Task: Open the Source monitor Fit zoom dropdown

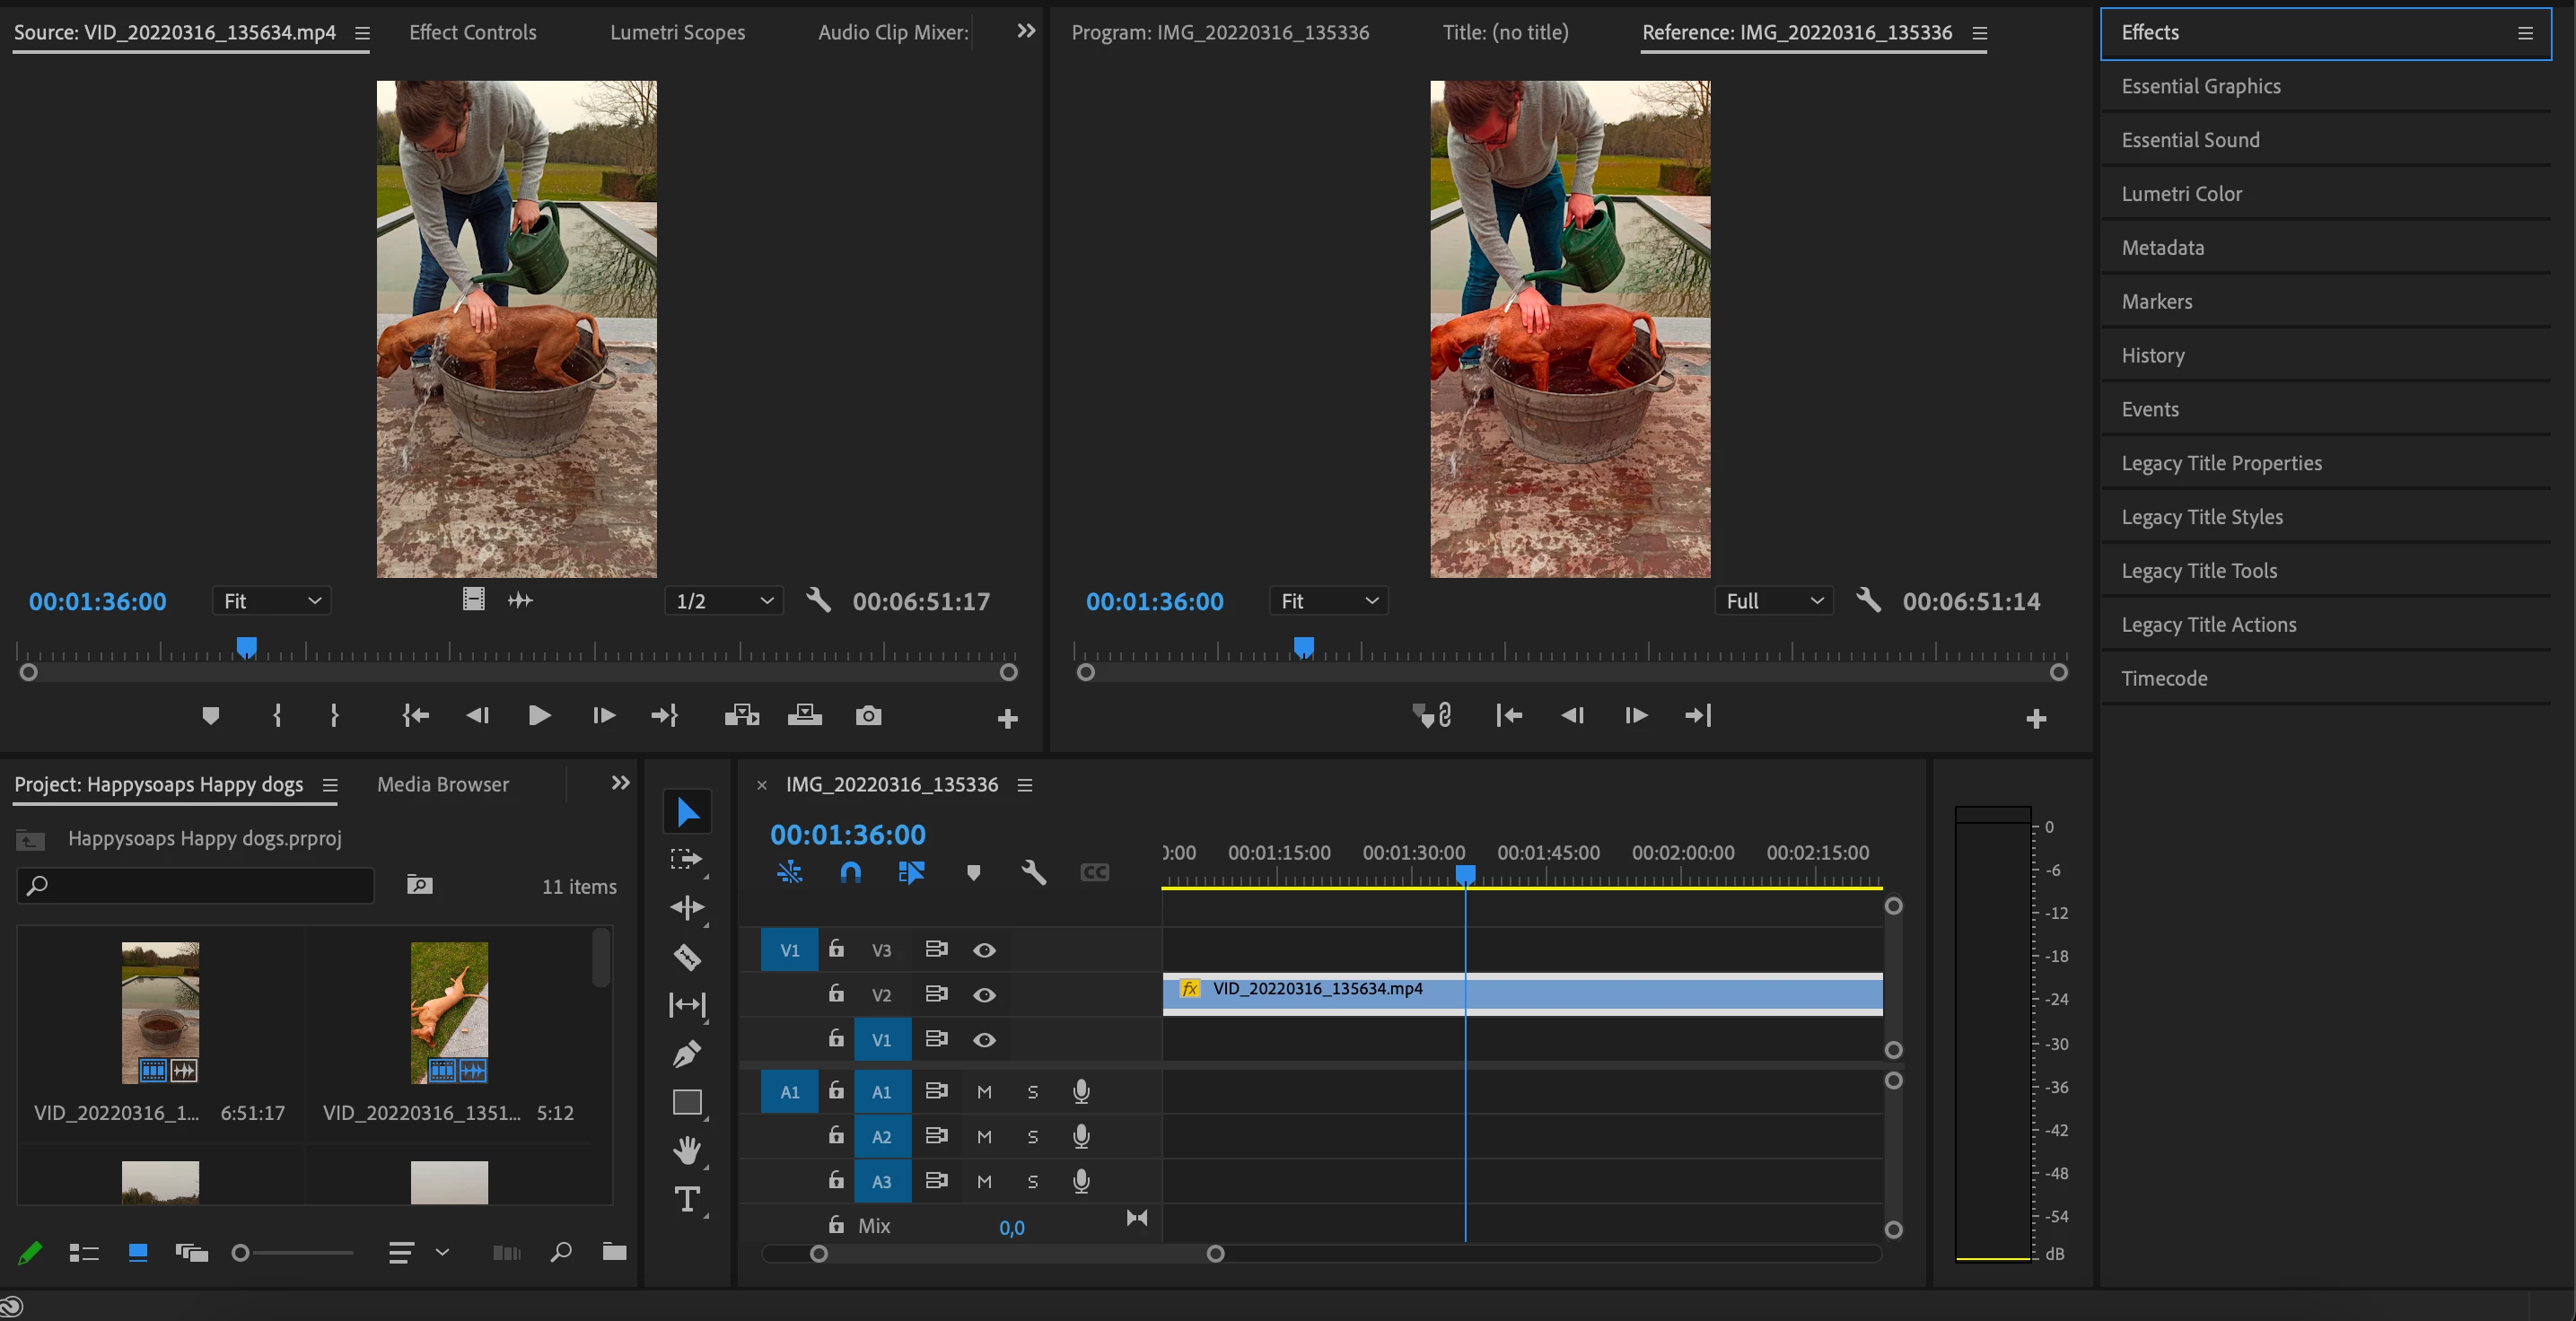Action: (271, 601)
